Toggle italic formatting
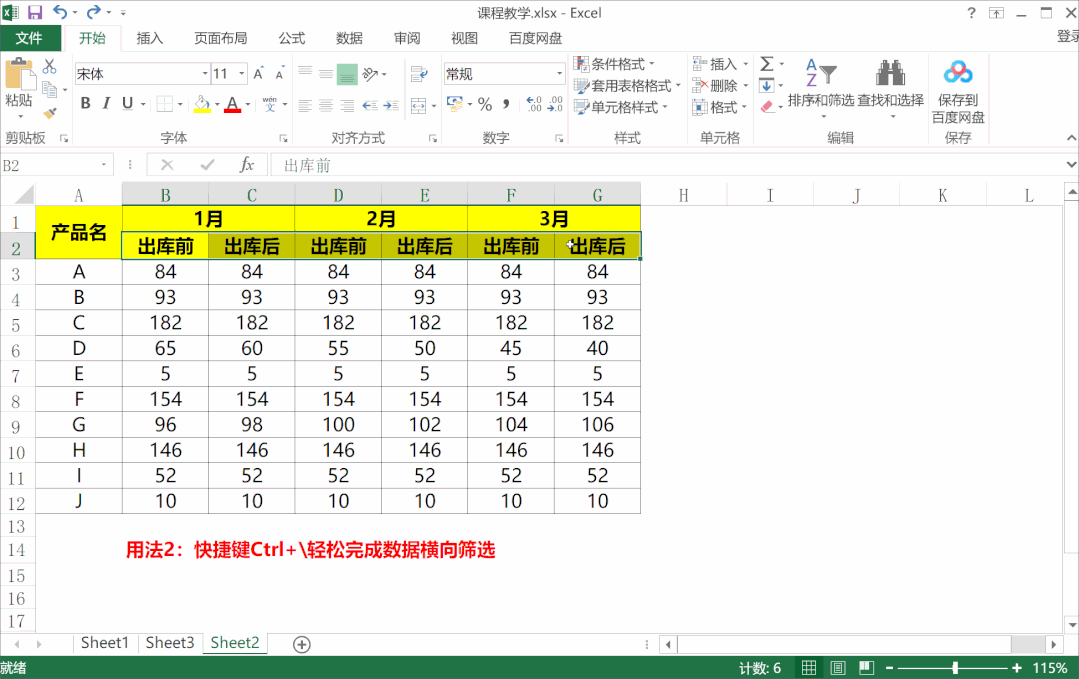Screen dimensions: 1079x679 [x=106, y=104]
